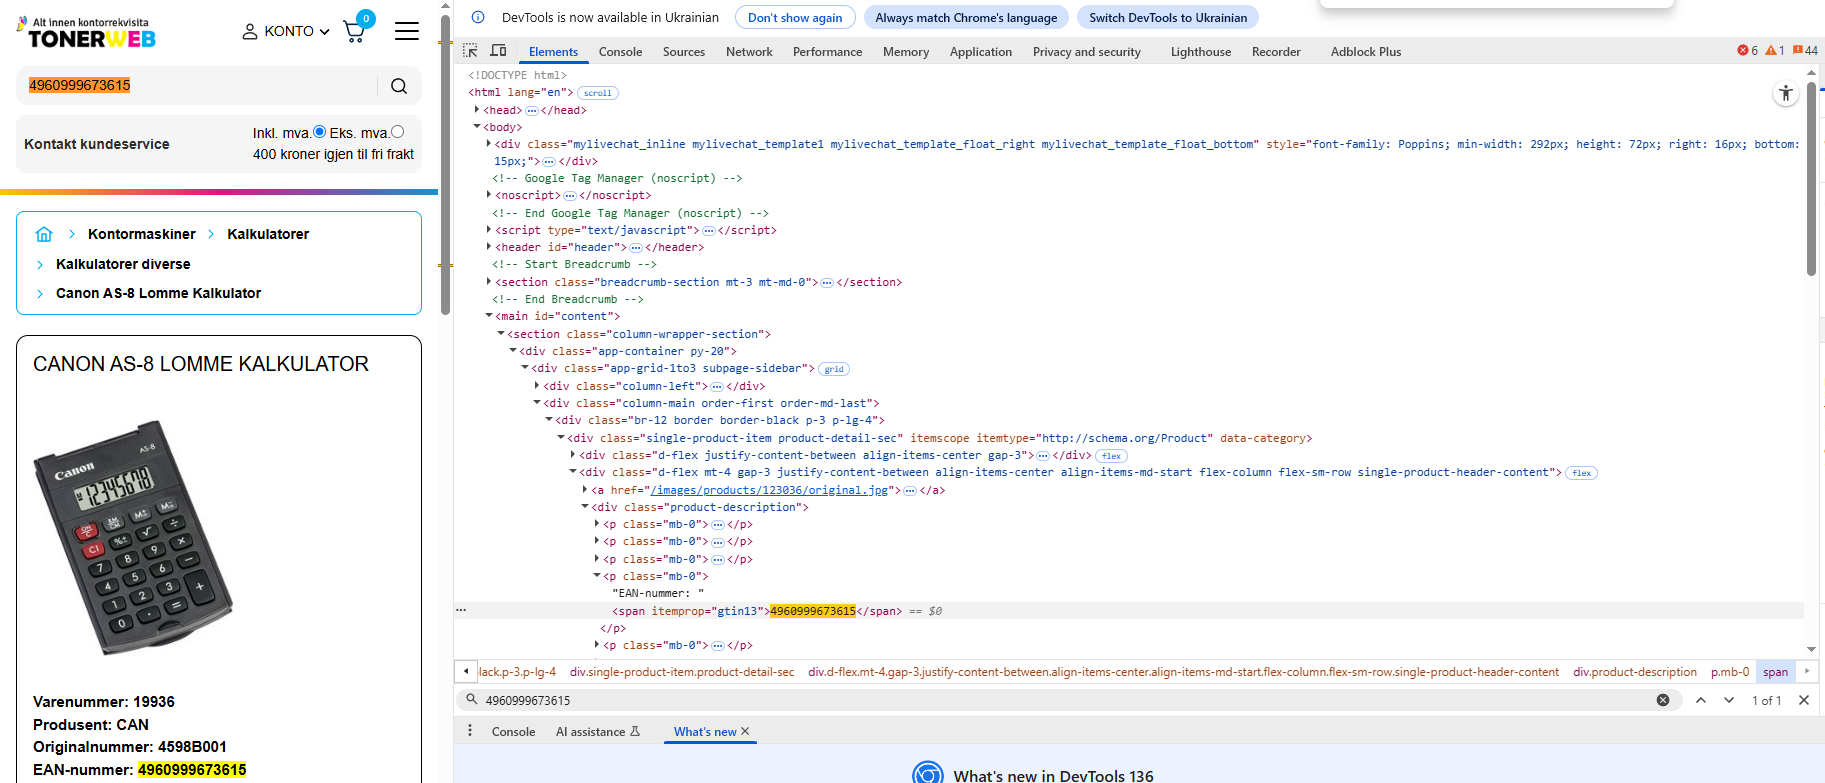Open the Lighthouse tab
The width and height of the screenshot is (1825, 783).
coord(1201,52)
